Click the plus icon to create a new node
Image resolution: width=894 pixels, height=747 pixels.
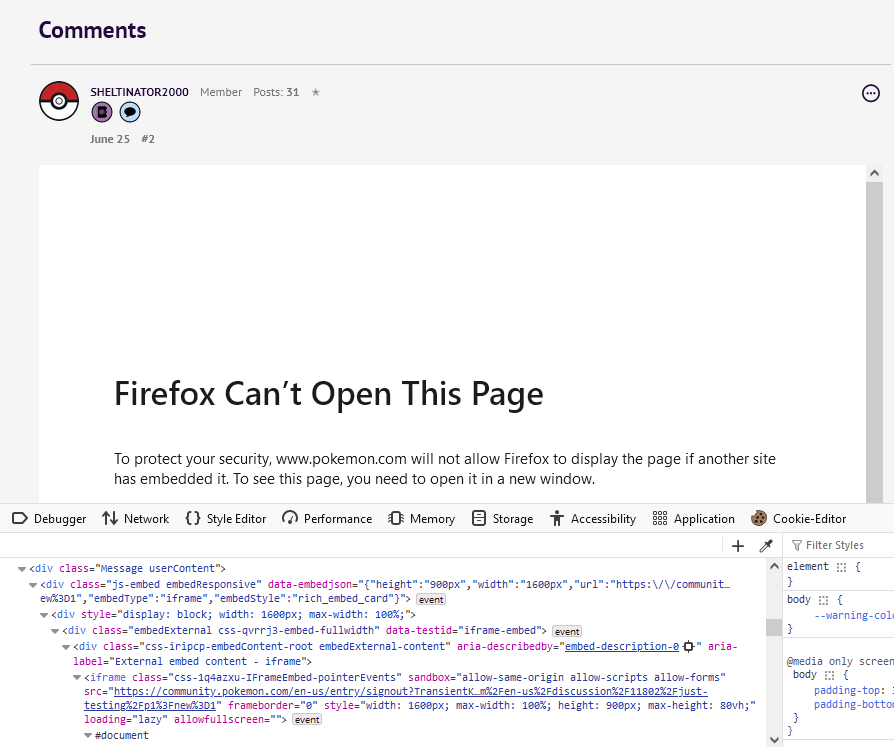[738, 546]
